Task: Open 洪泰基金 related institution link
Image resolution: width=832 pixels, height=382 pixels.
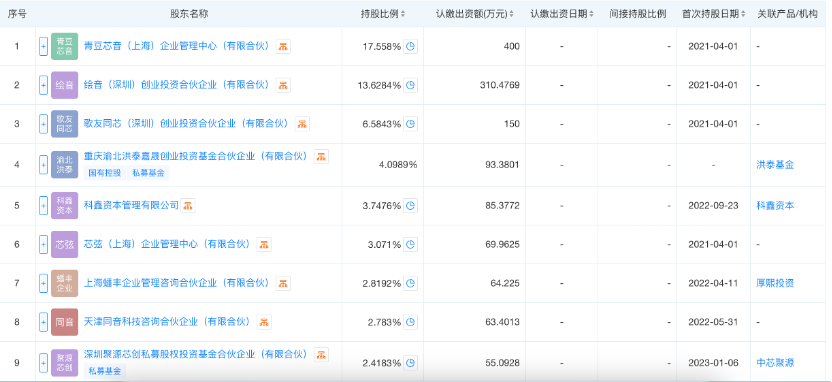Action: pos(775,165)
